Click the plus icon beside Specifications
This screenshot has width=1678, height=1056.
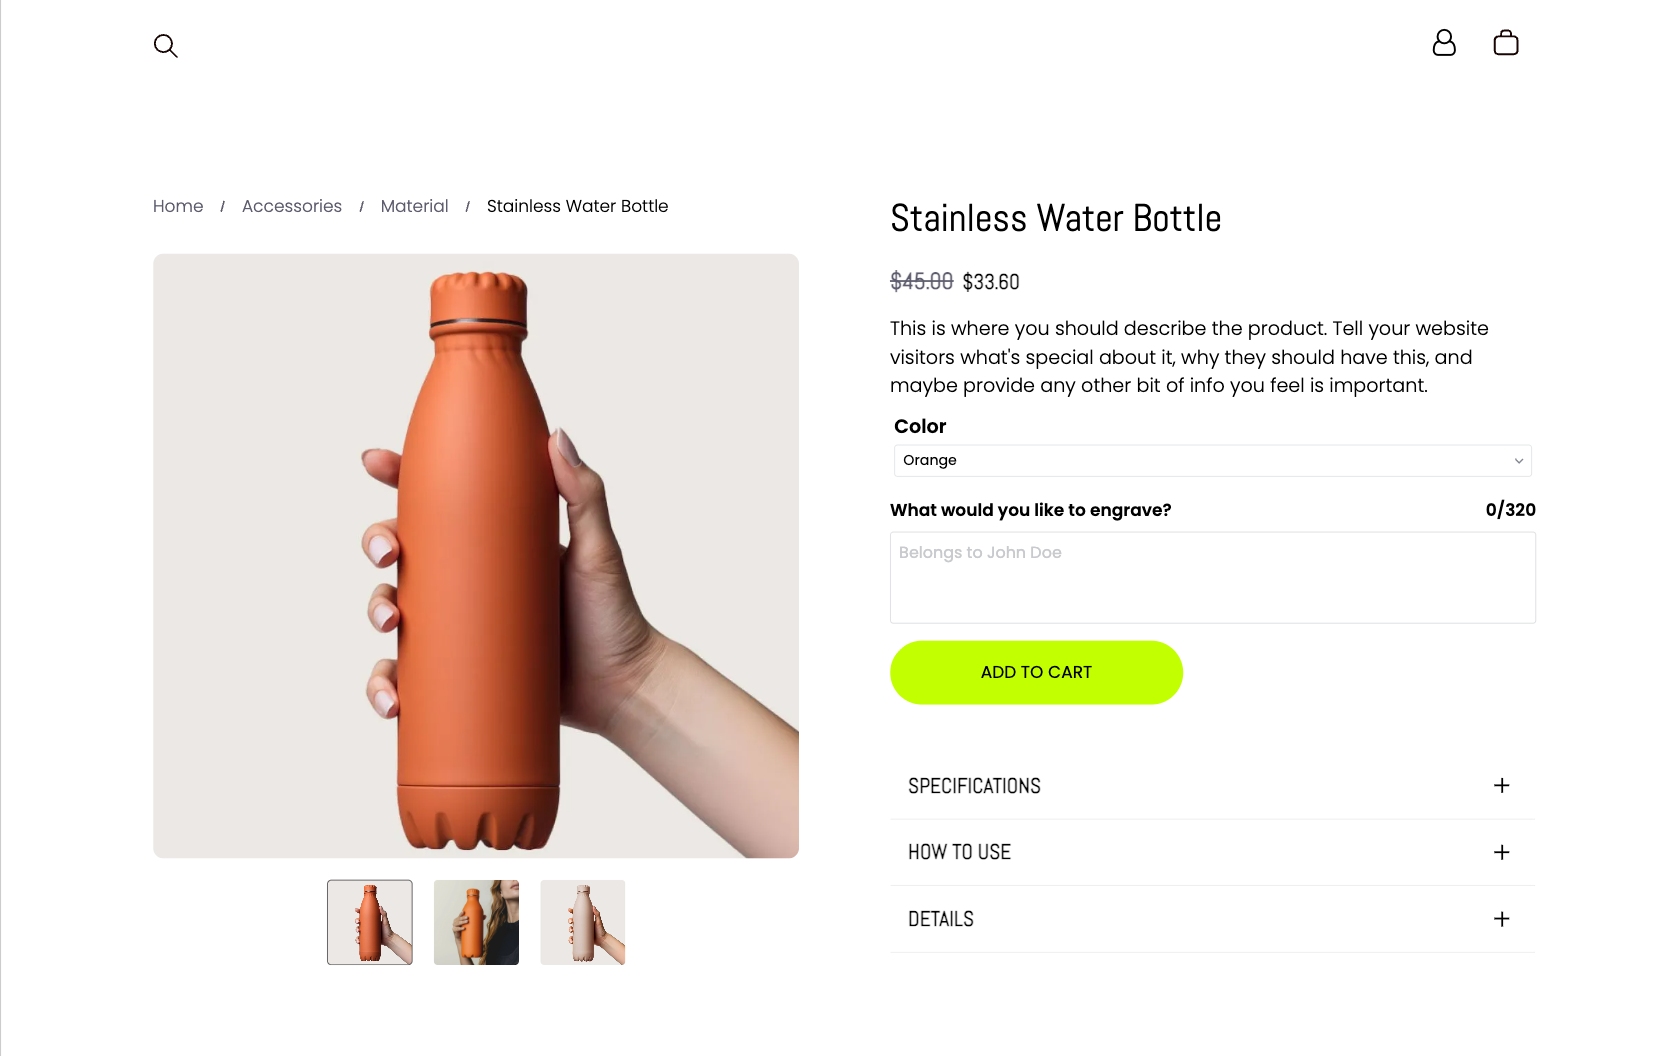click(1501, 786)
